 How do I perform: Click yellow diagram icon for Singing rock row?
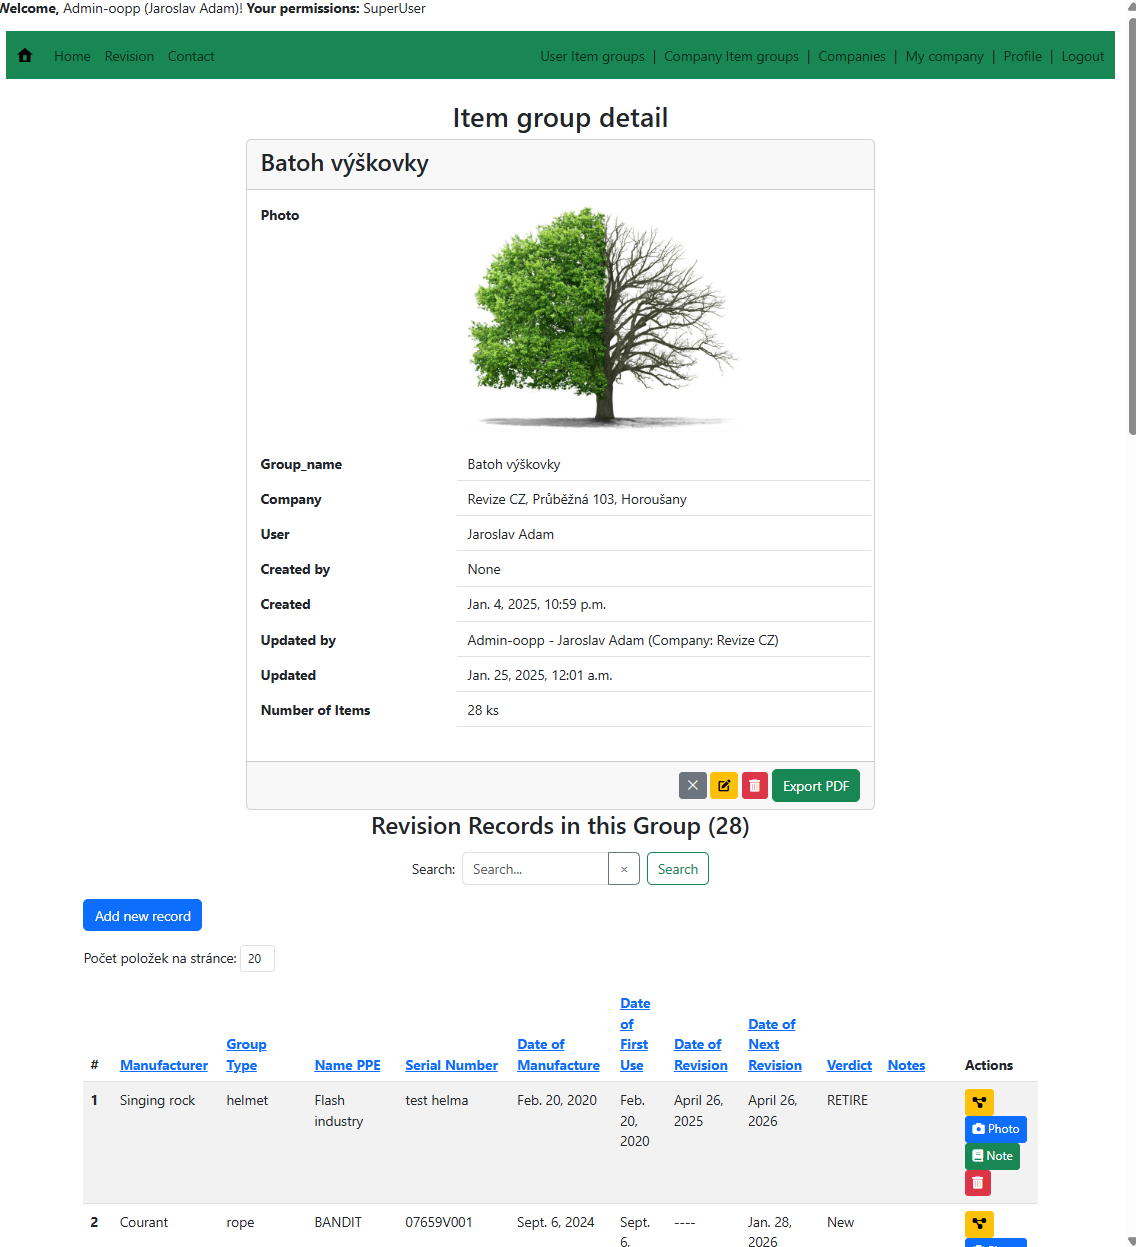[979, 1102]
